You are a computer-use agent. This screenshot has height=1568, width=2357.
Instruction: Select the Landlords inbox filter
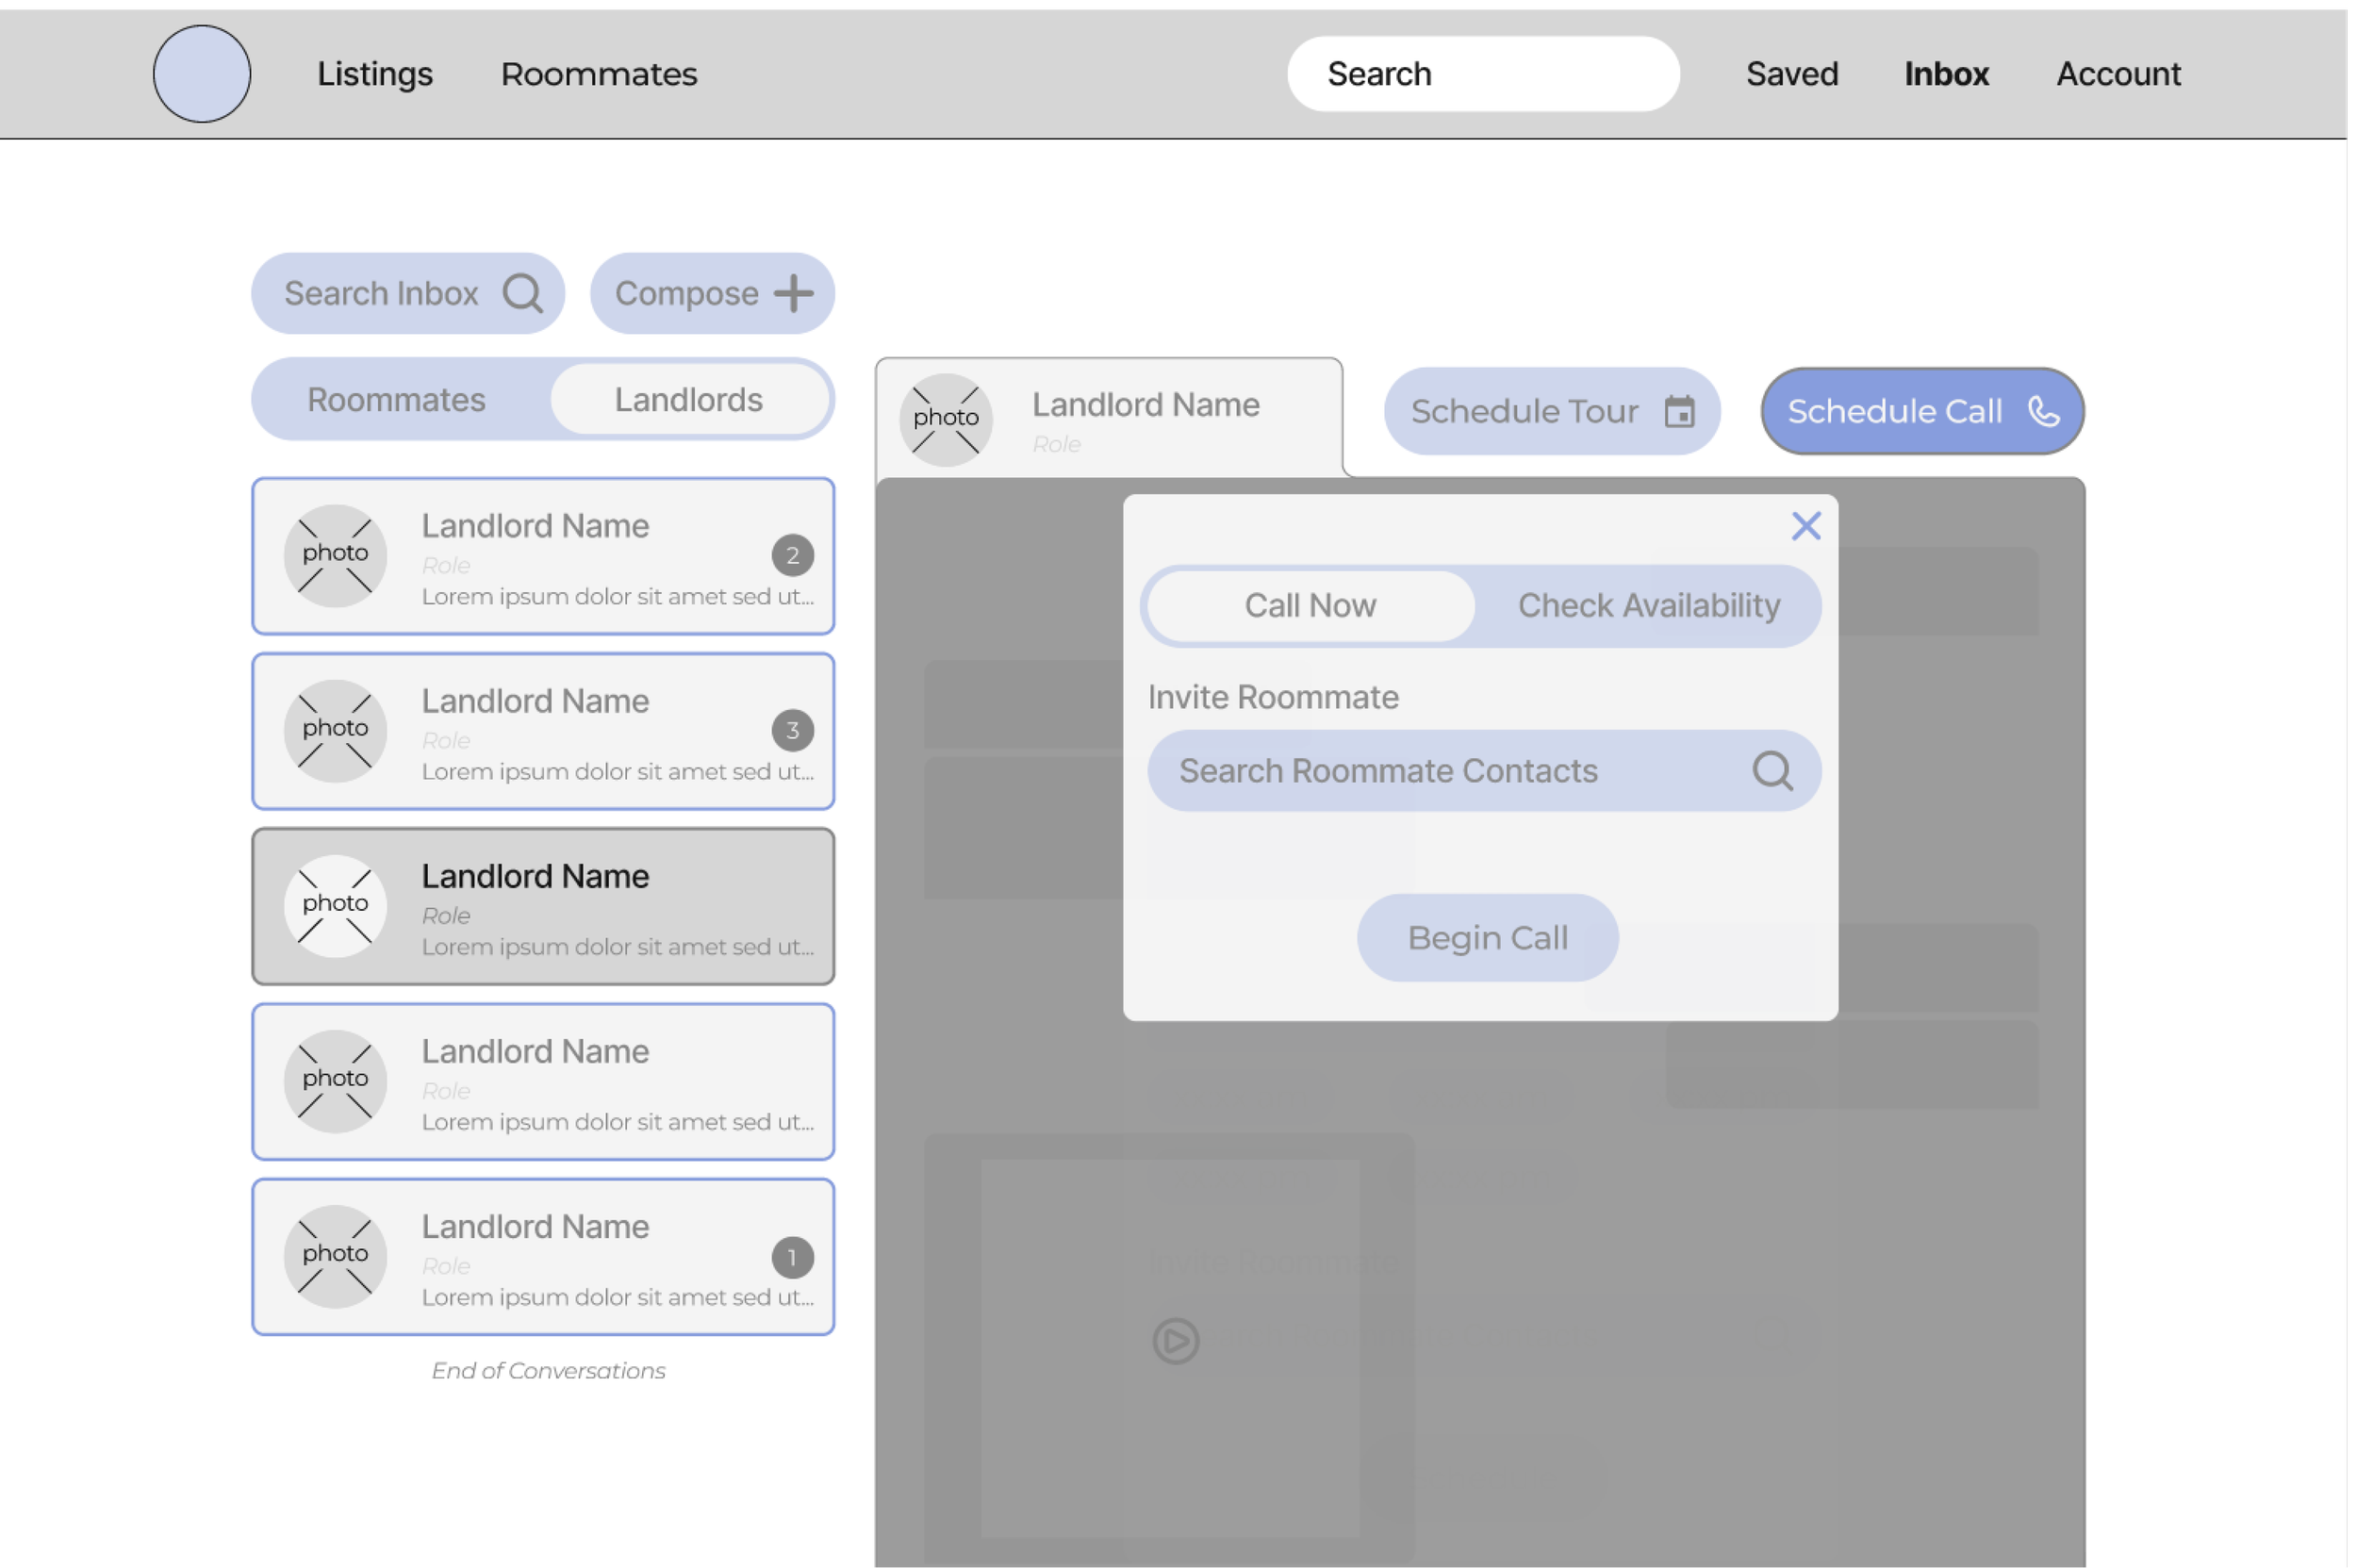[x=688, y=400]
